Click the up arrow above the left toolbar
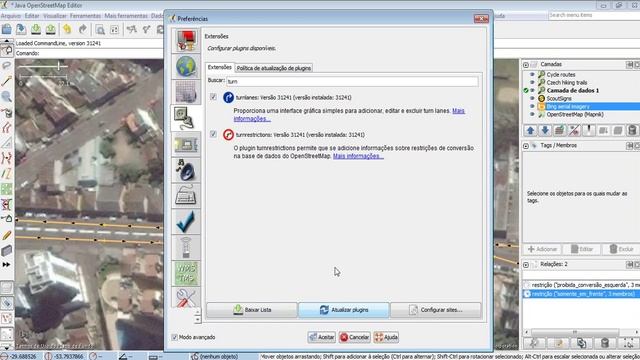 (7, 41)
